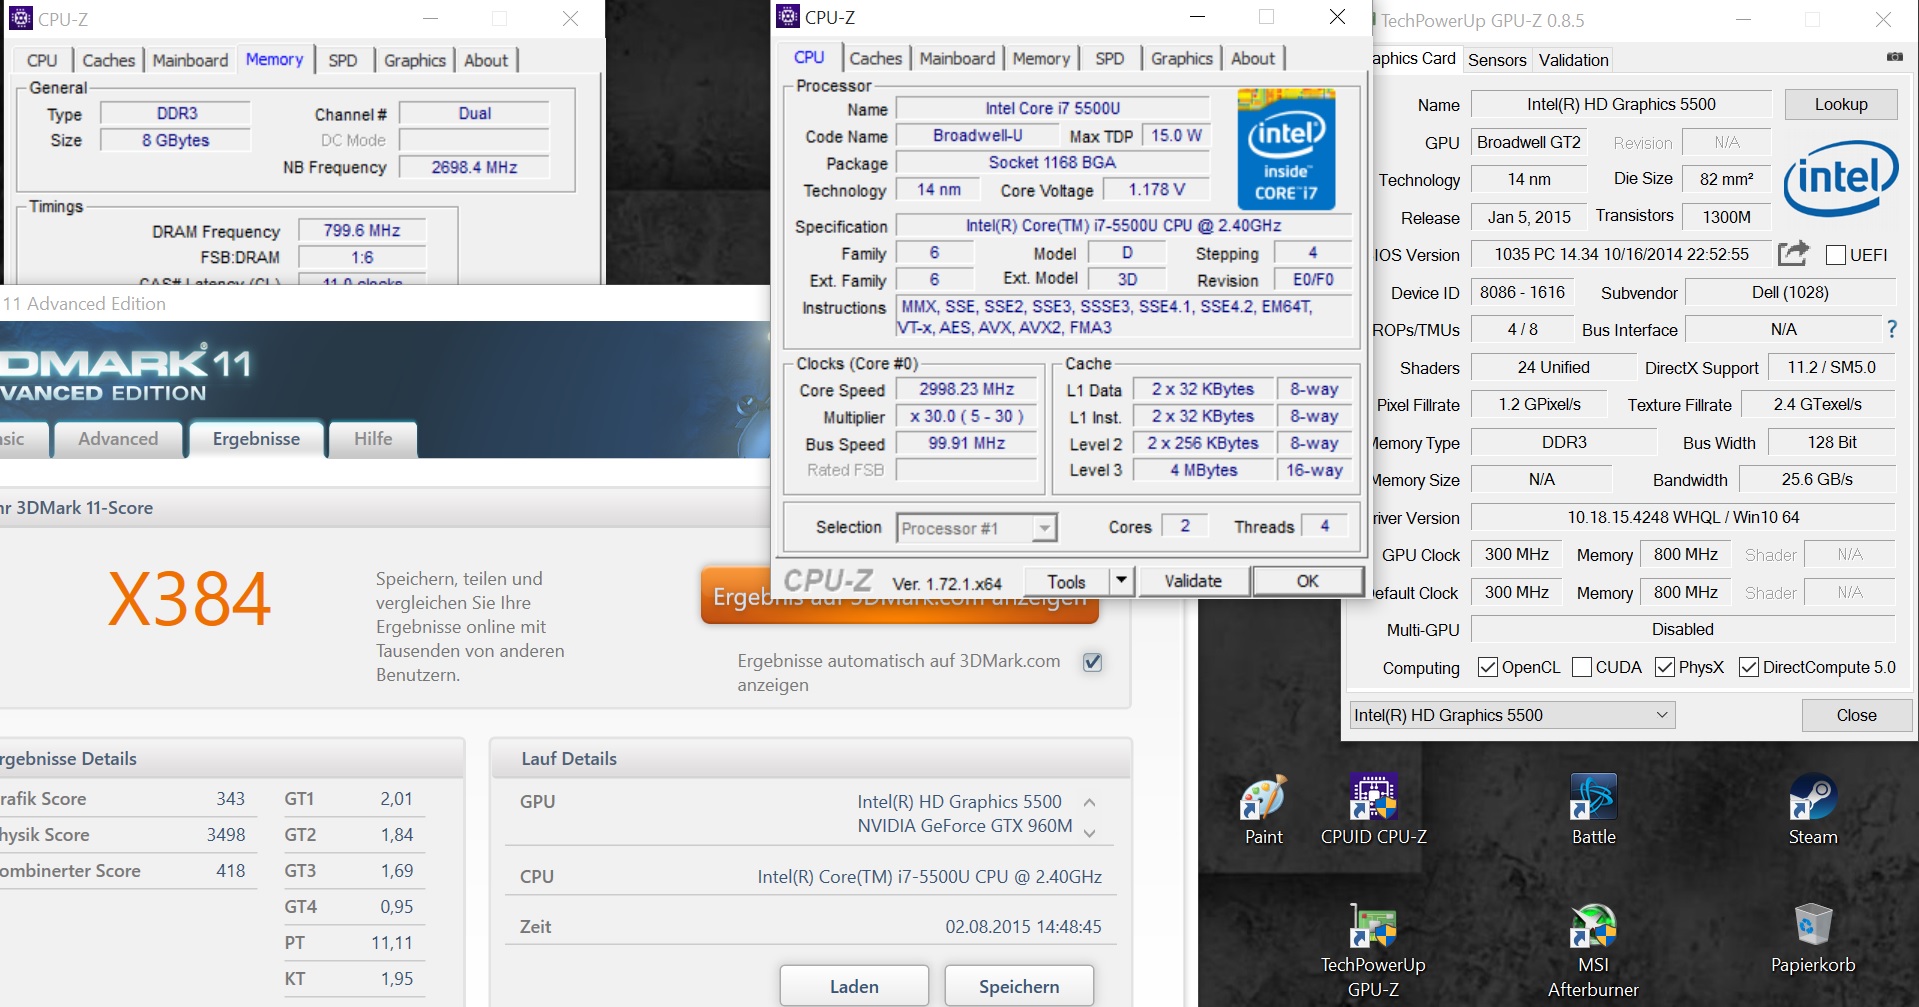Launch Steam from desktop
The width and height of the screenshot is (1919, 1007).
[1812, 811]
